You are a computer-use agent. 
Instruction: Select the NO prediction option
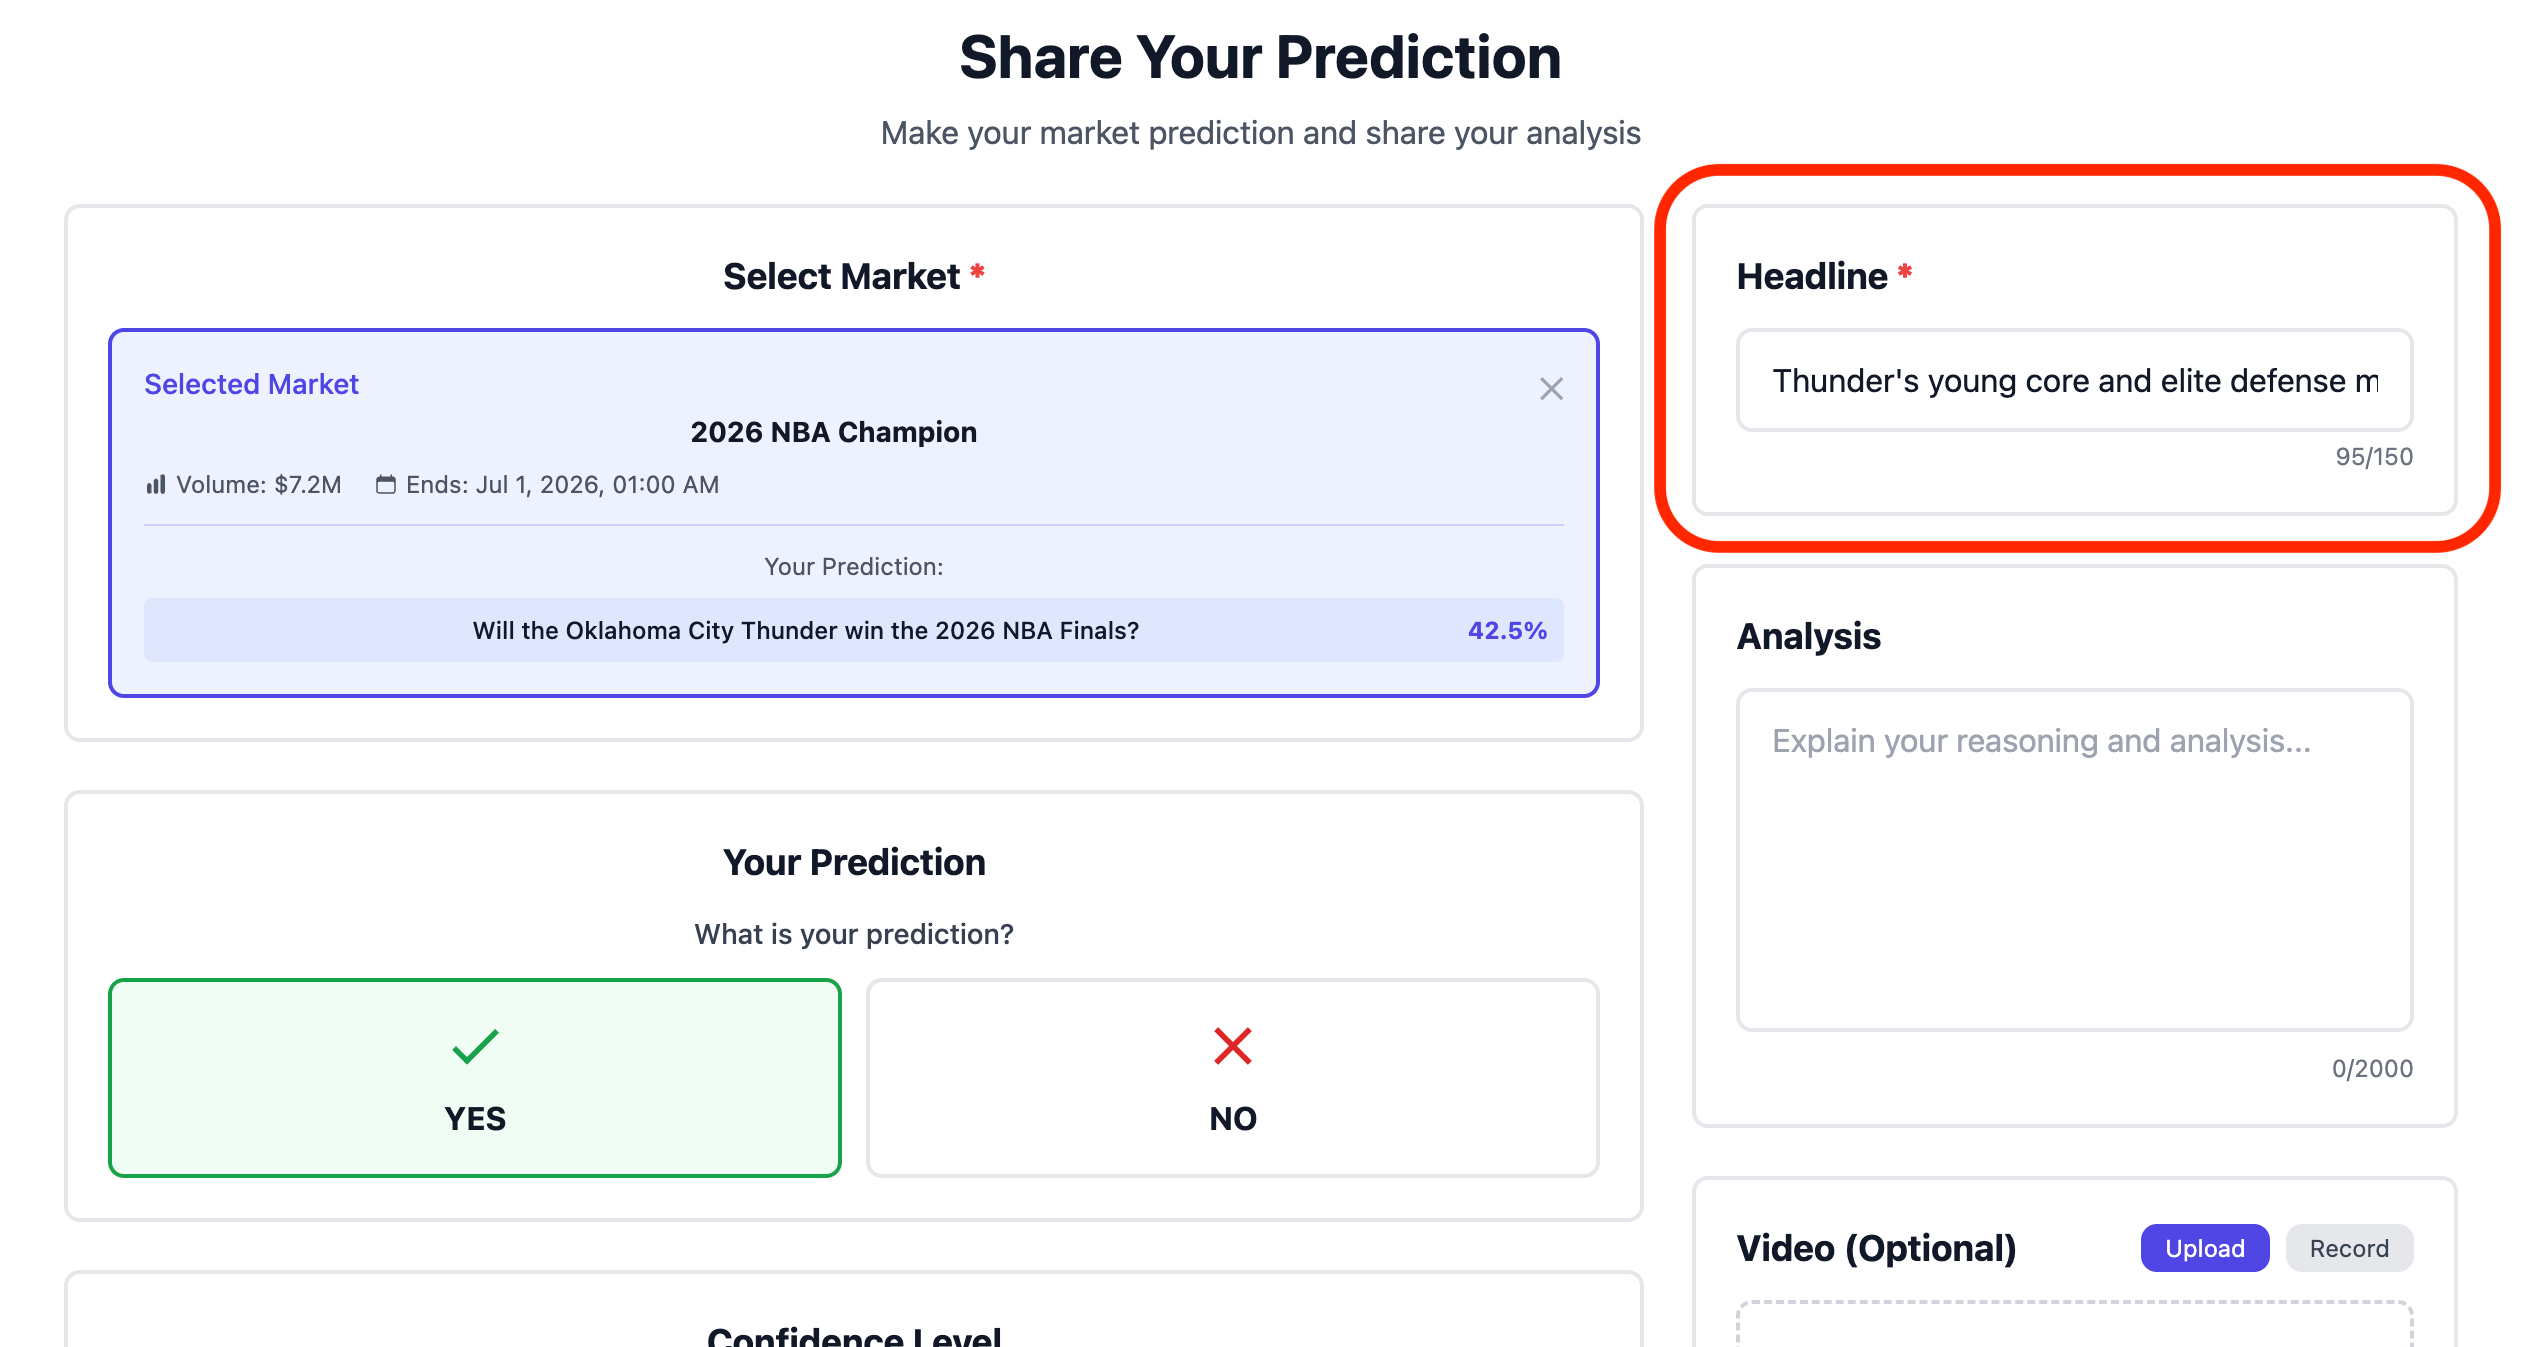point(1232,1080)
